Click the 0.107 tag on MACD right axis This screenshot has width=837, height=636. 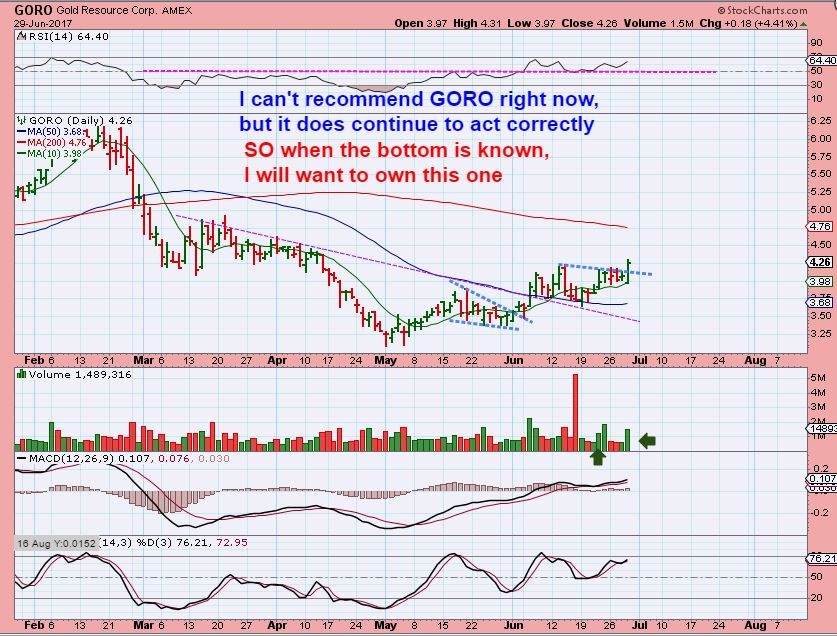coord(823,479)
